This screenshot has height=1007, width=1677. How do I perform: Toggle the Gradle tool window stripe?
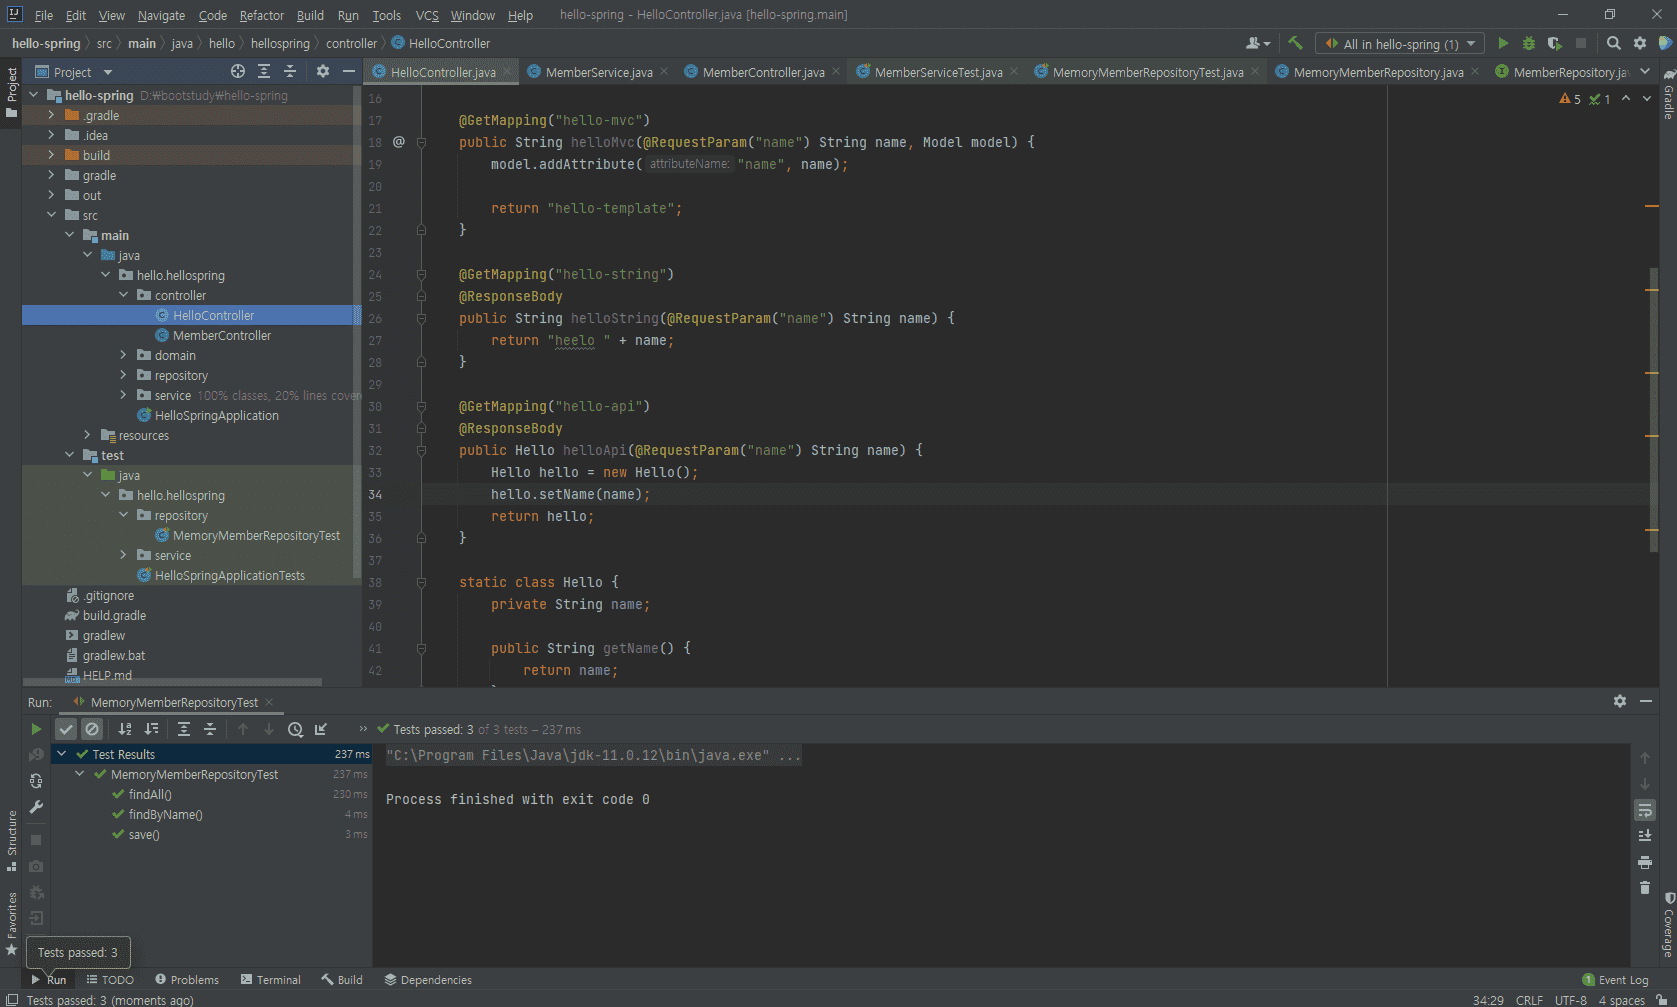[x=1668, y=94]
